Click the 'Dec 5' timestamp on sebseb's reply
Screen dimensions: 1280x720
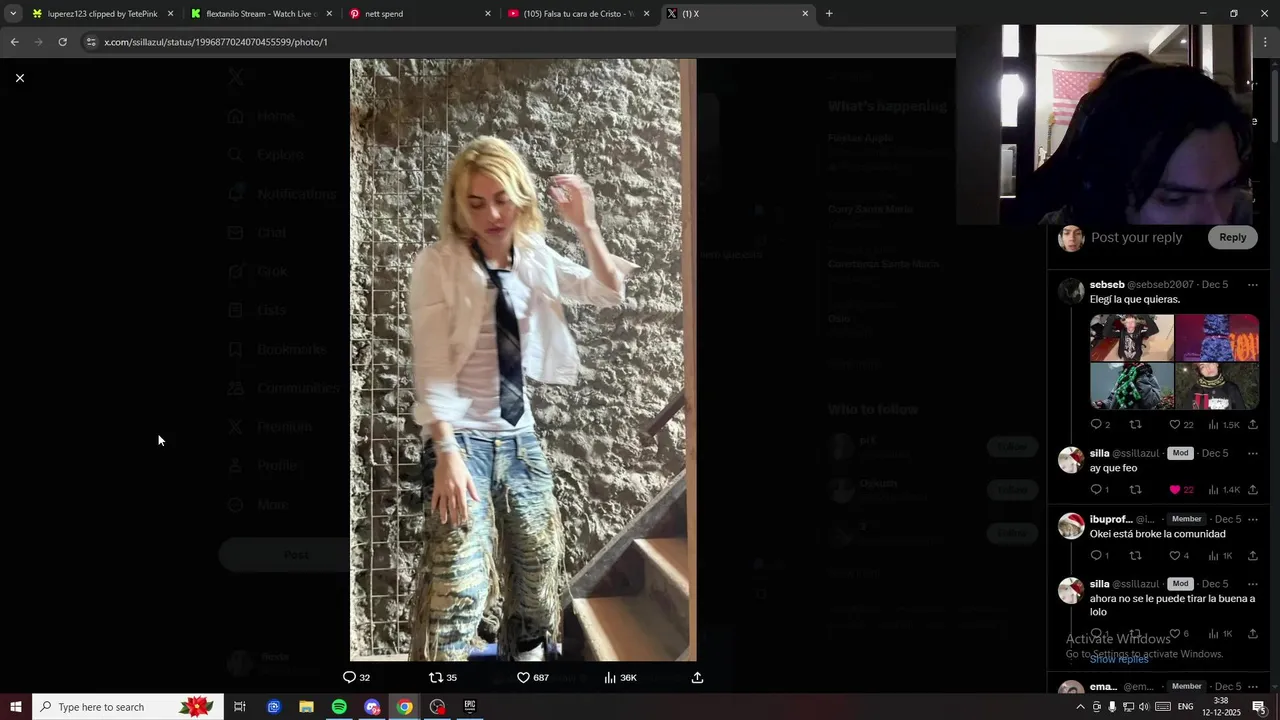[x=1215, y=285]
